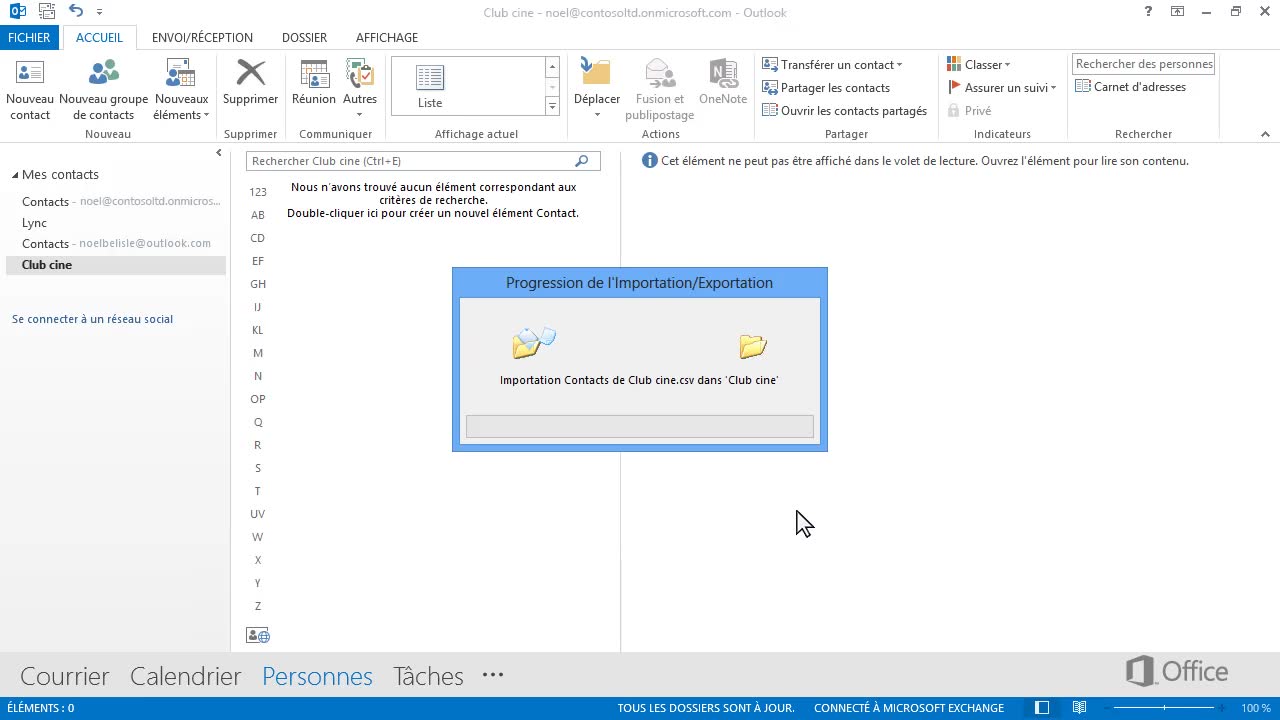Jump to Z in contact index

click(x=258, y=606)
